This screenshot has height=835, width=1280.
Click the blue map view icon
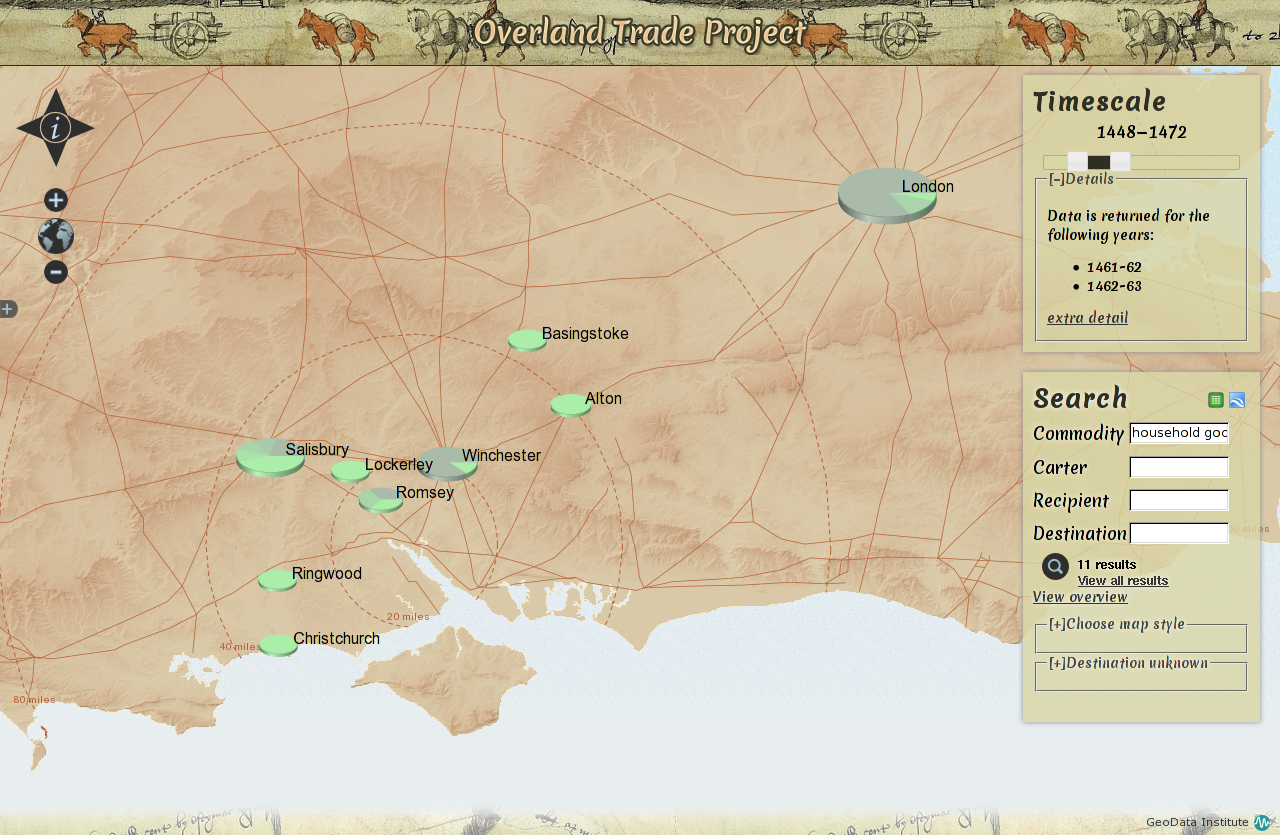[x=1237, y=400]
